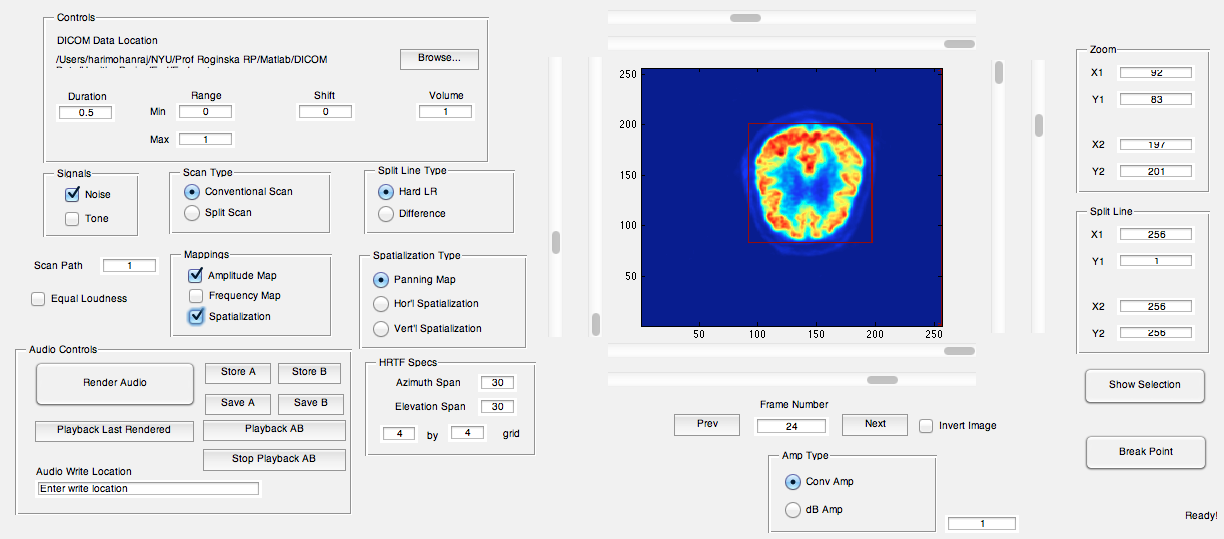
Task: Click the Range Max field
Action: pos(204,139)
